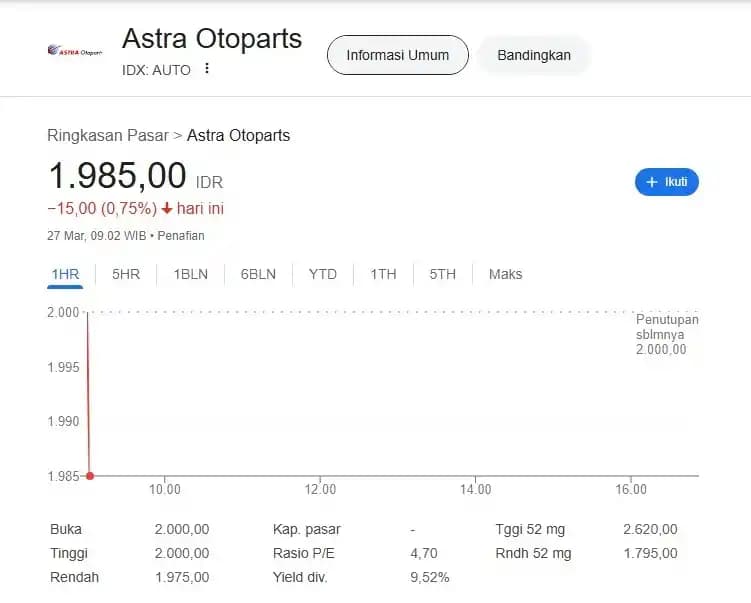Switch to the 1HR chart range
751x603 pixels.
pos(65,274)
